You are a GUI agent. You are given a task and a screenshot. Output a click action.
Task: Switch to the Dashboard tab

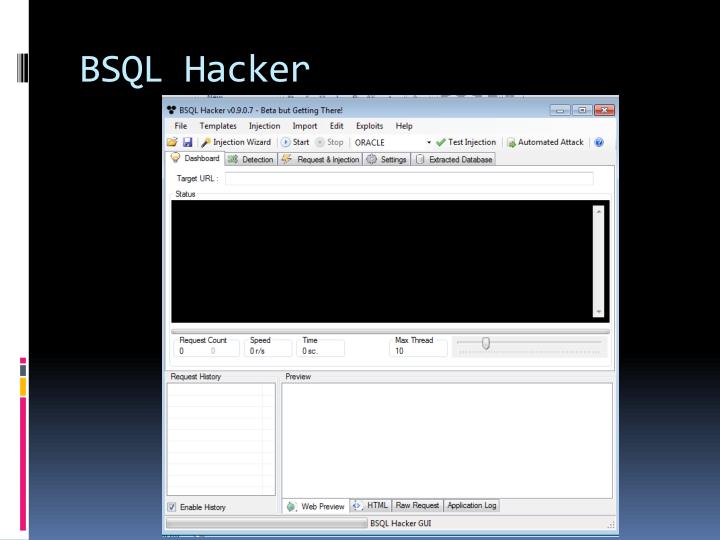click(195, 158)
